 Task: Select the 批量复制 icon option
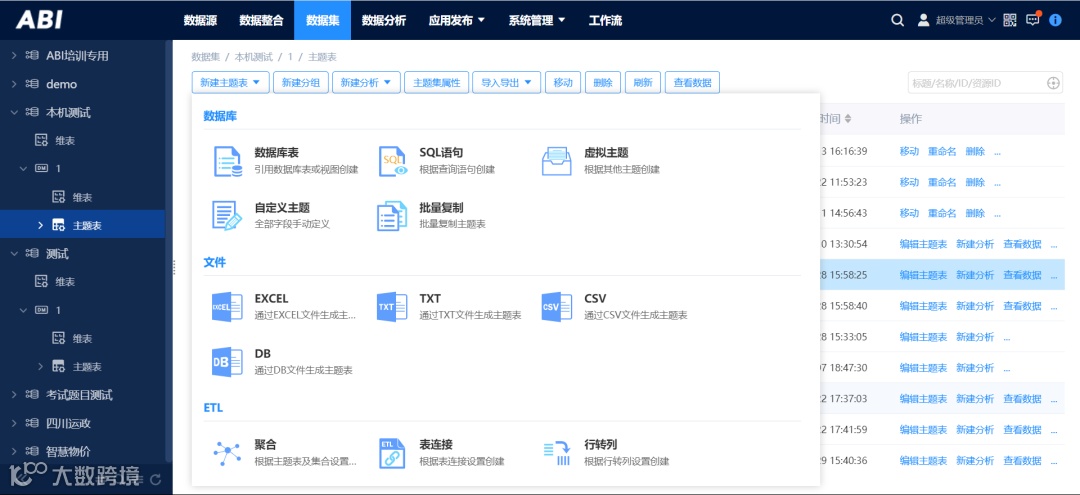393,215
